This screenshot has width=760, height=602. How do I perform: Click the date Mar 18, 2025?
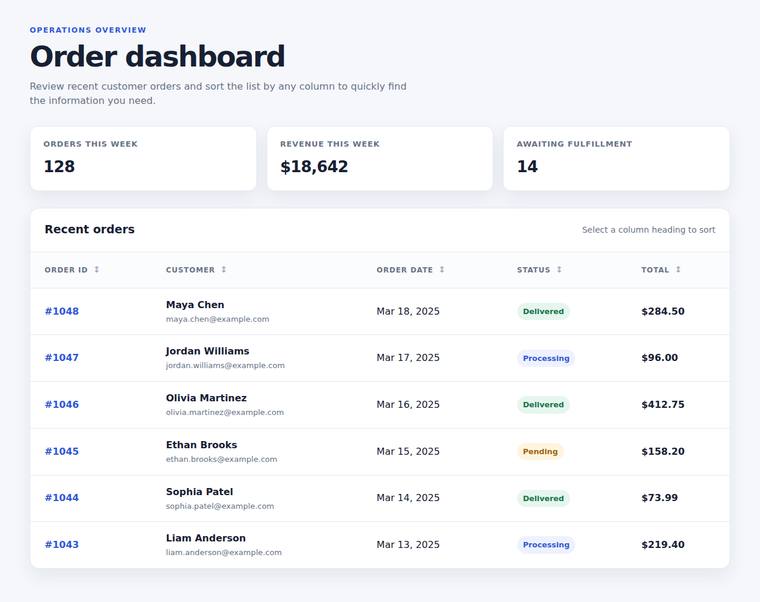pyautogui.click(x=408, y=311)
